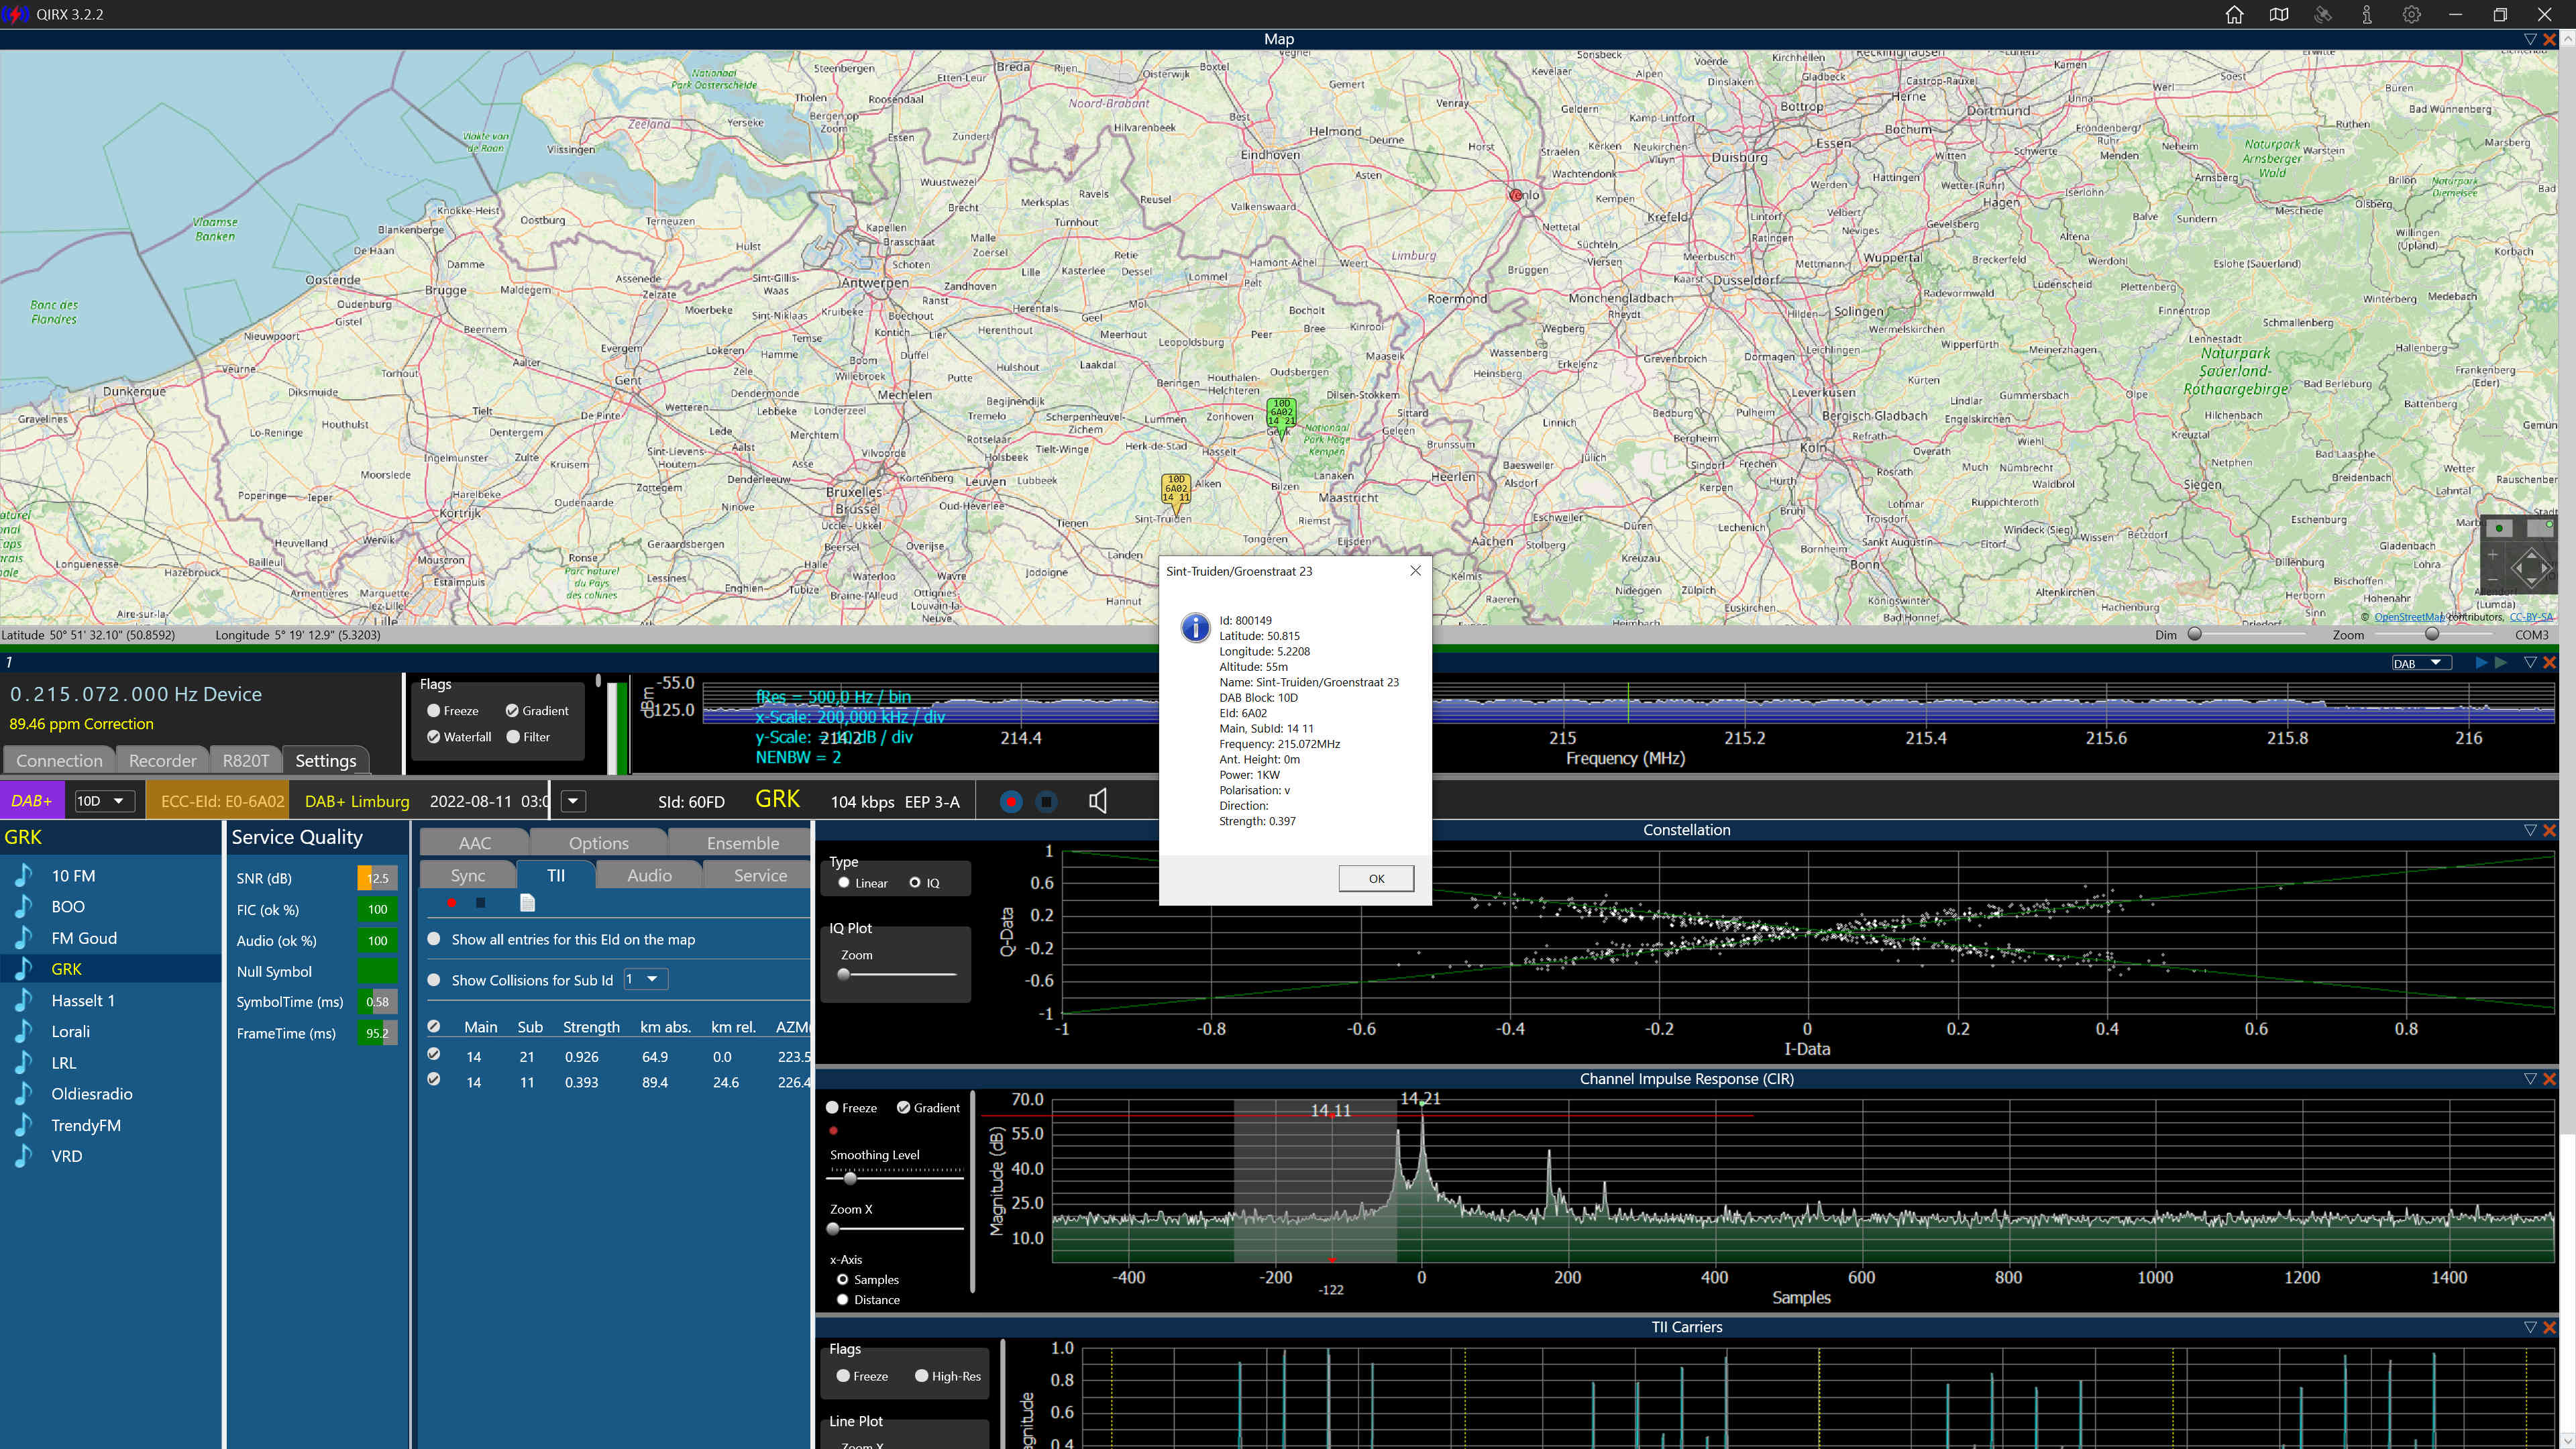Select Linear constellation type
The width and height of the screenshot is (2576, 1449).
point(863,883)
